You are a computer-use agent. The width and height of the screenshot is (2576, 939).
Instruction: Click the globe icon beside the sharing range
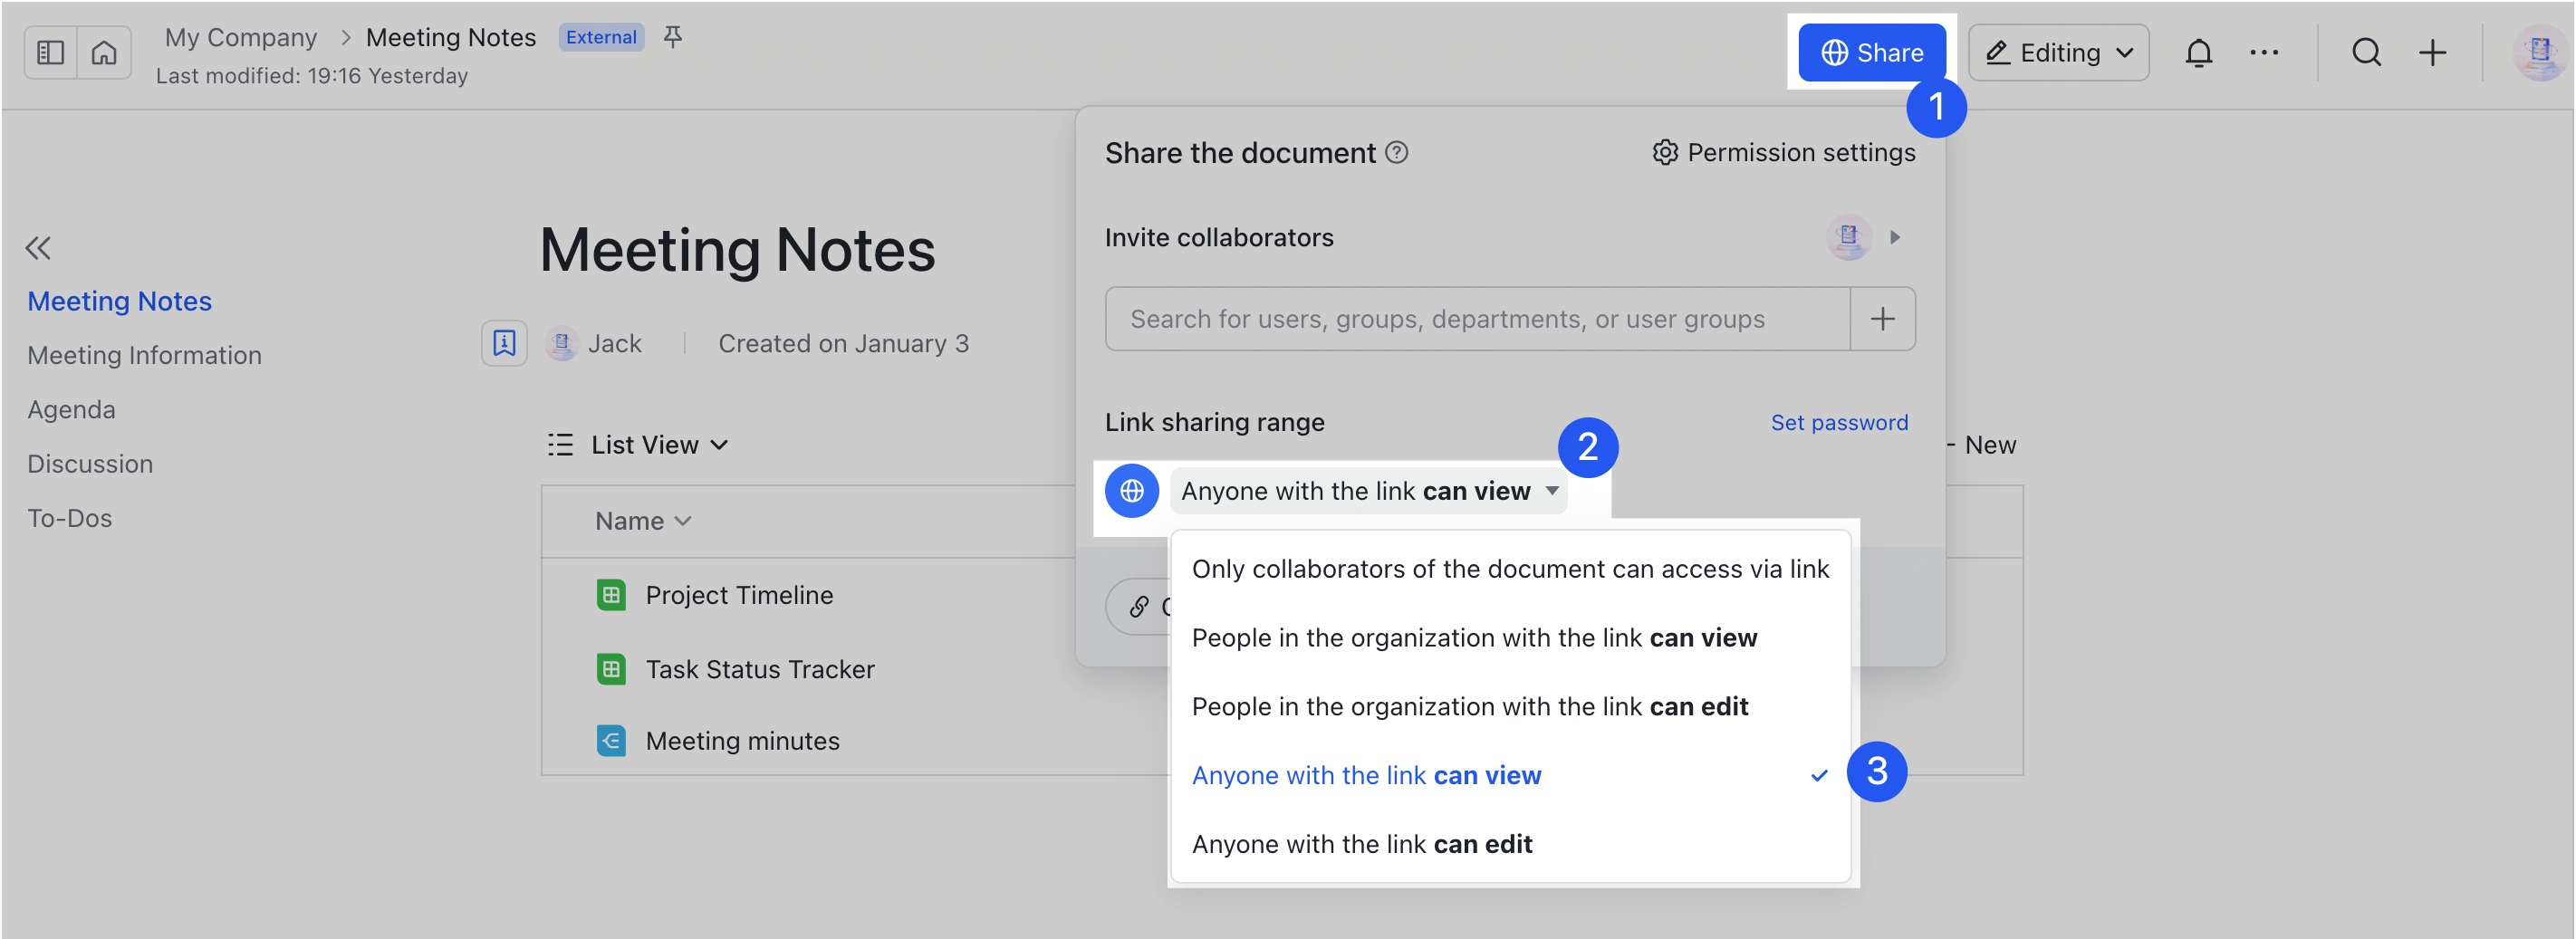click(1131, 491)
